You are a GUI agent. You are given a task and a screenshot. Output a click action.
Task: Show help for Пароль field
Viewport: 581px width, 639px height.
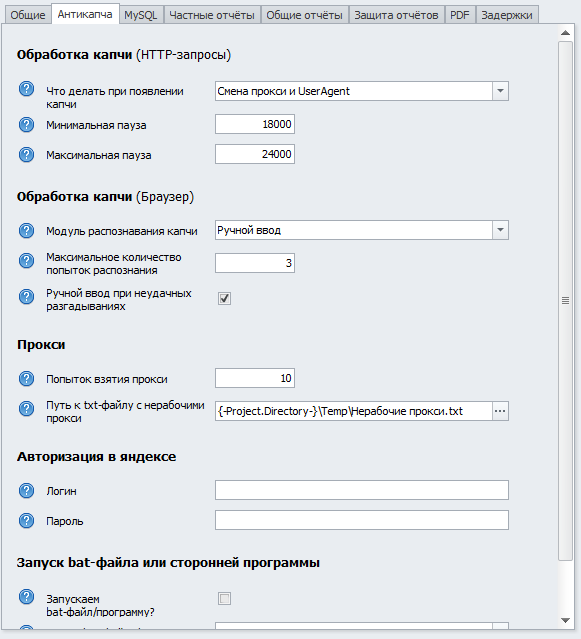(26, 520)
